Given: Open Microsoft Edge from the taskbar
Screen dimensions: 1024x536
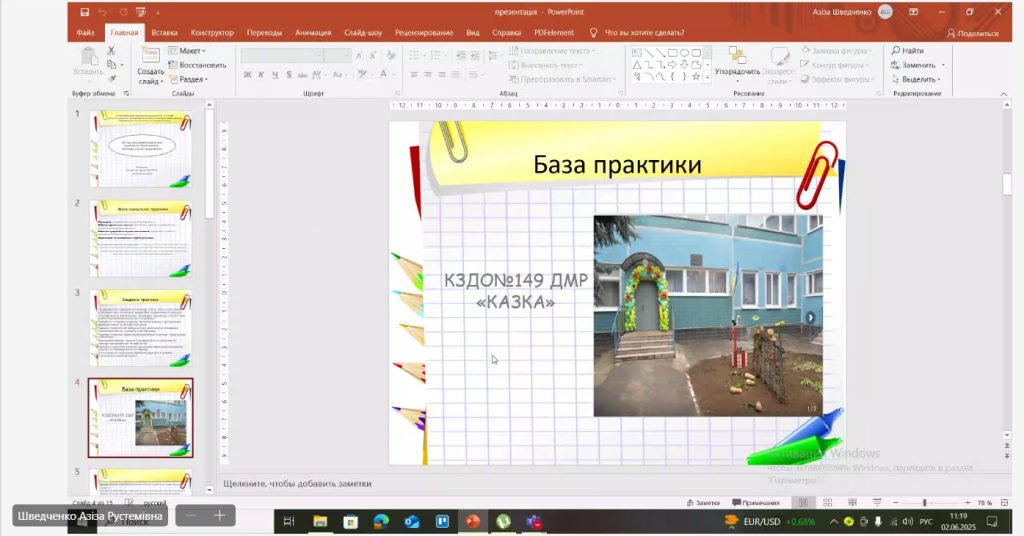Looking at the screenshot, I should [x=381, y=521].
